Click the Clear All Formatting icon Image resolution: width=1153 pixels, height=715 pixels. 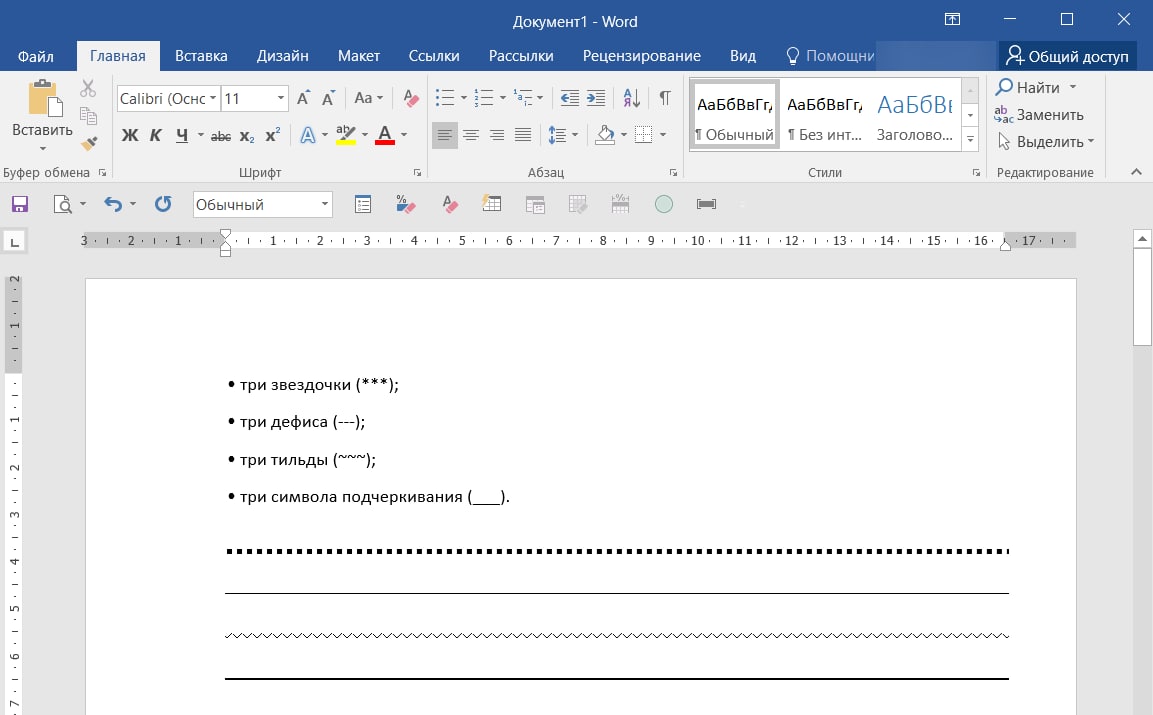coord(411,98)
